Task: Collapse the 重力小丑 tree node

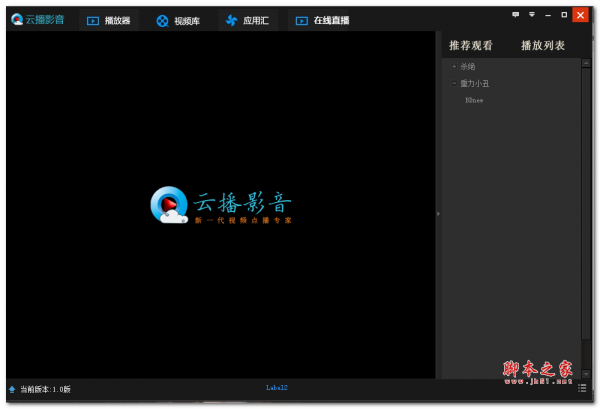Action: point(454,84)
